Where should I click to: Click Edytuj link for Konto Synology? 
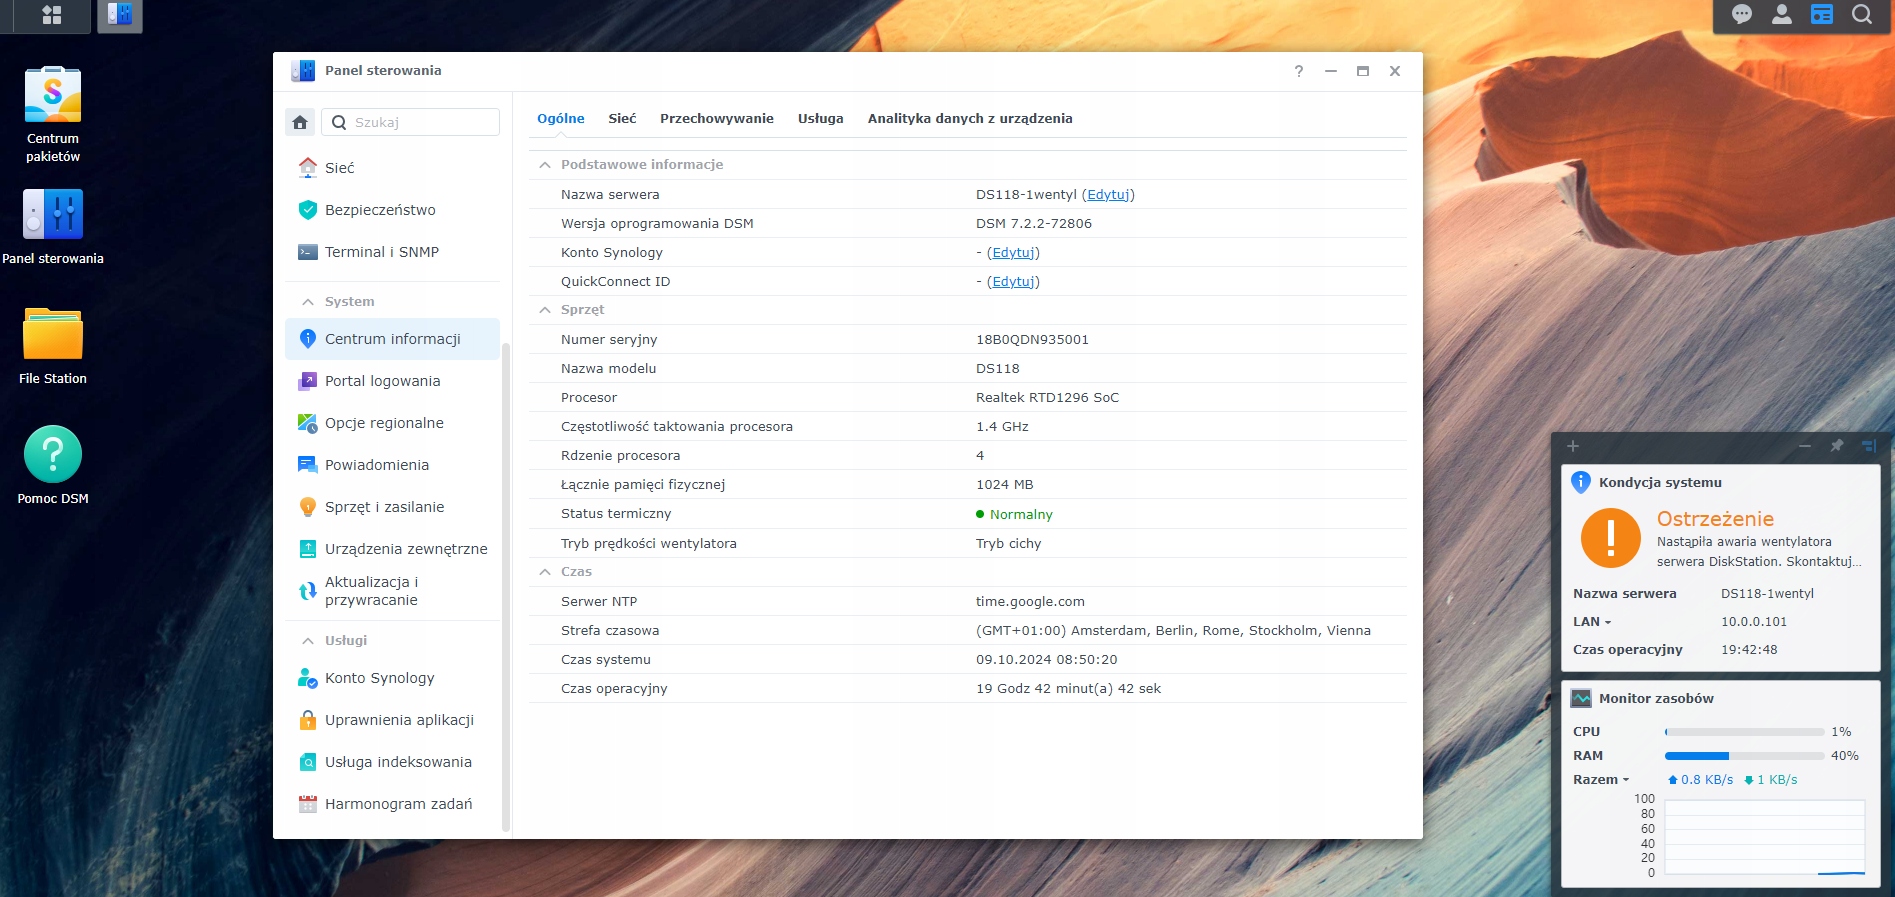tap(1014, 253)
